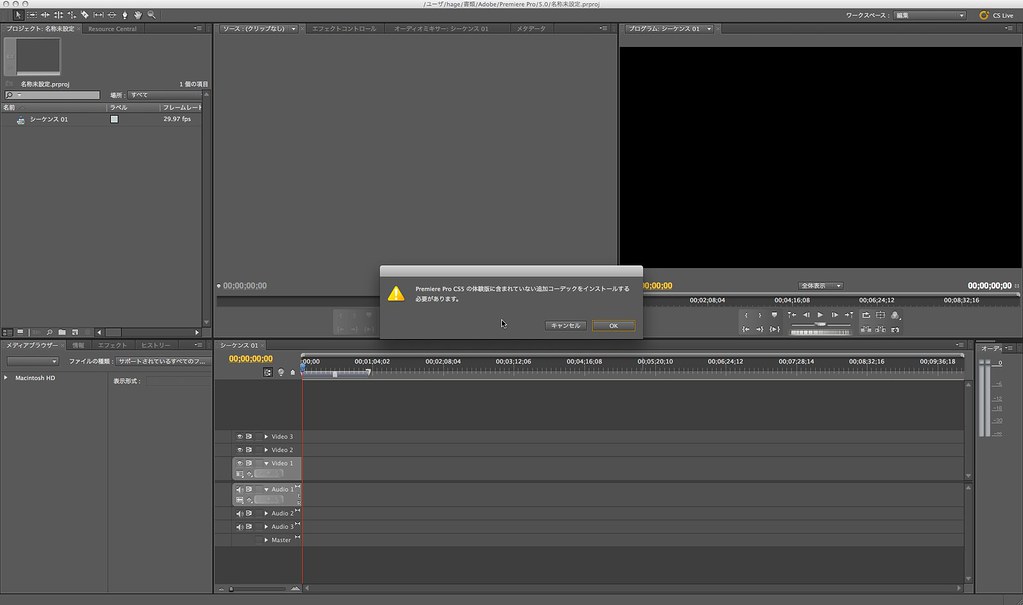Select the Hand tool

tap(137, 16)
